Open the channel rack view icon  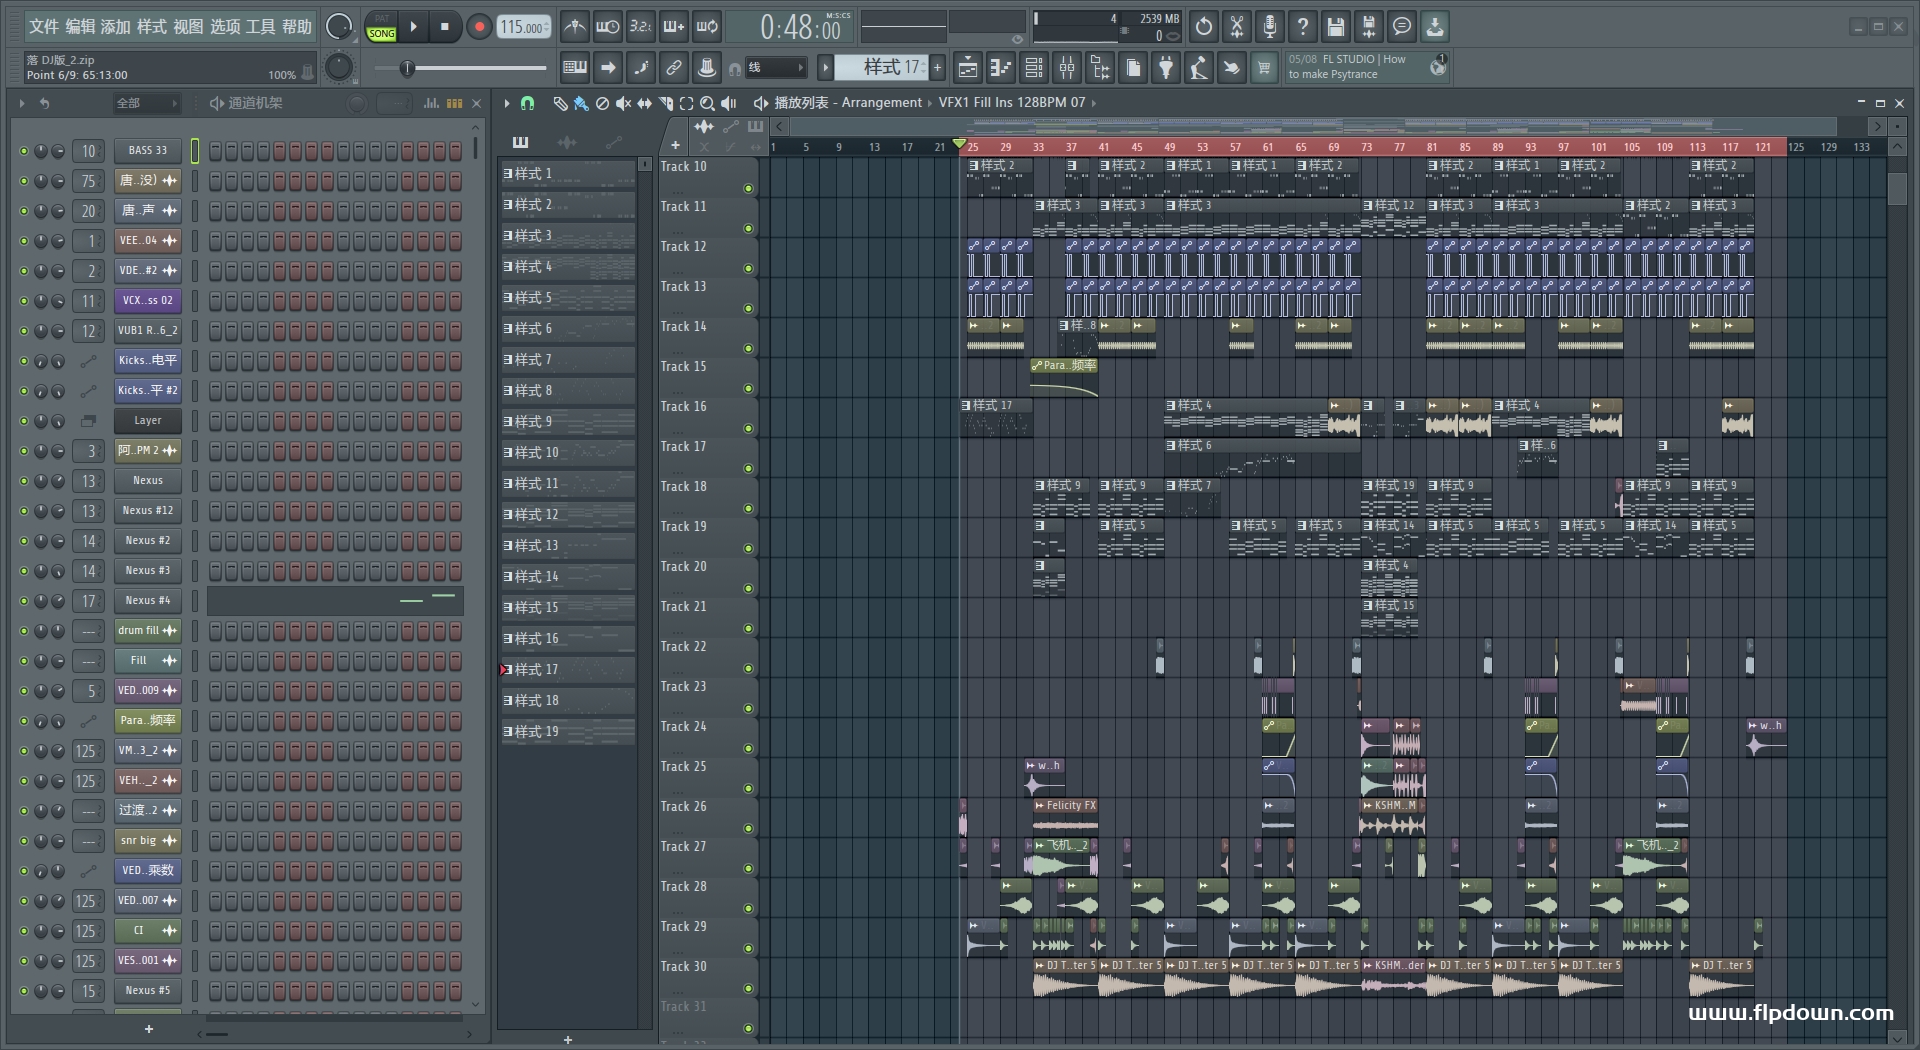coord(1034,68)
